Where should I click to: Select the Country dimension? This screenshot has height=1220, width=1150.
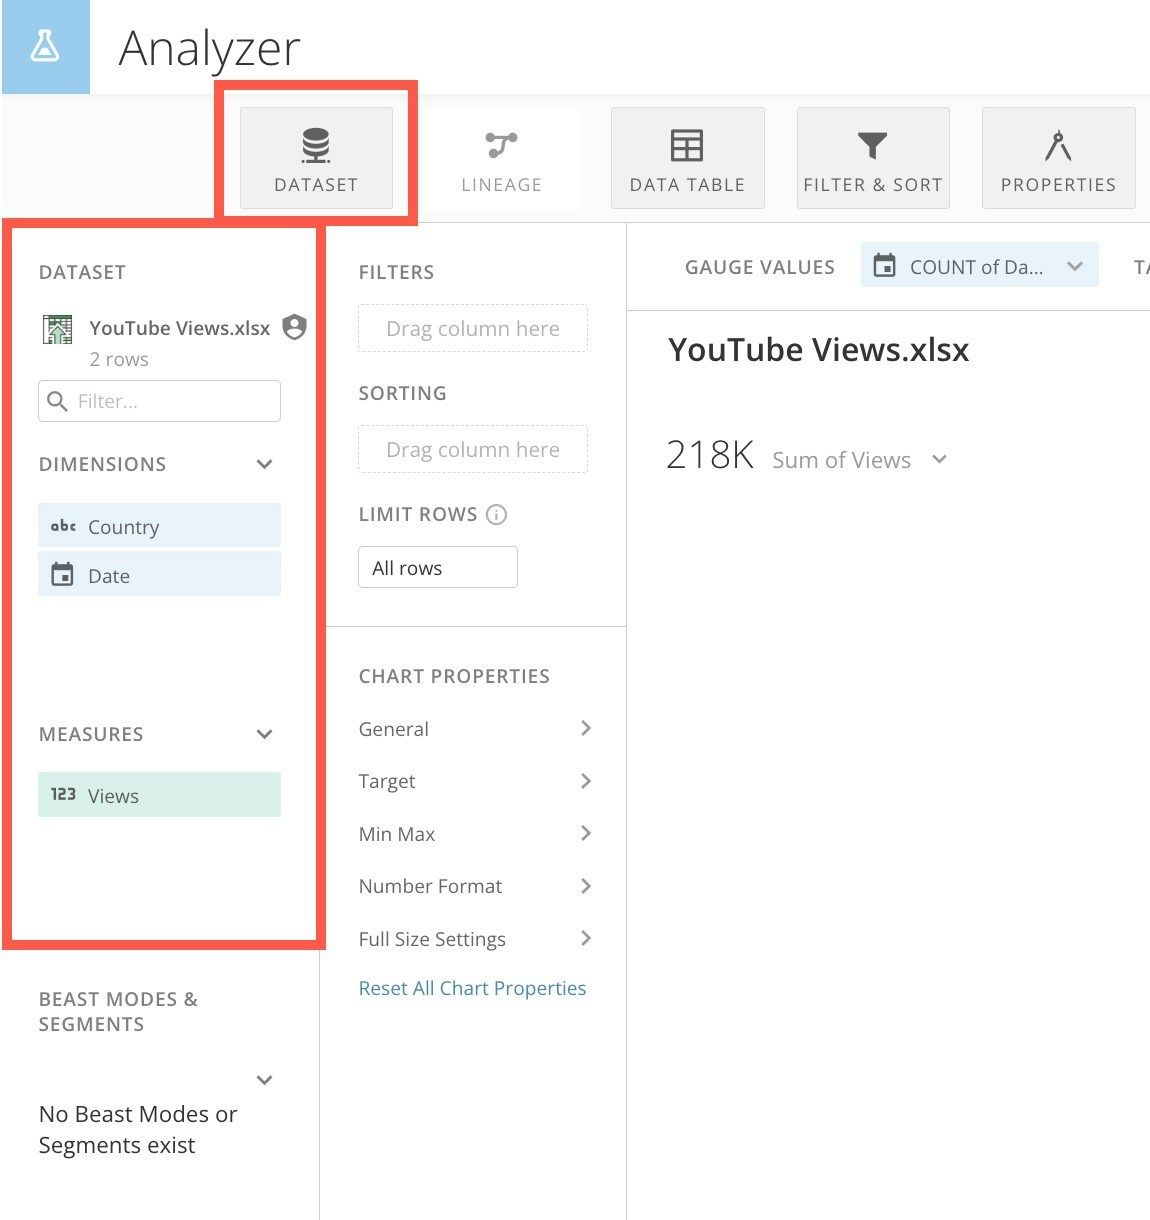159,526
